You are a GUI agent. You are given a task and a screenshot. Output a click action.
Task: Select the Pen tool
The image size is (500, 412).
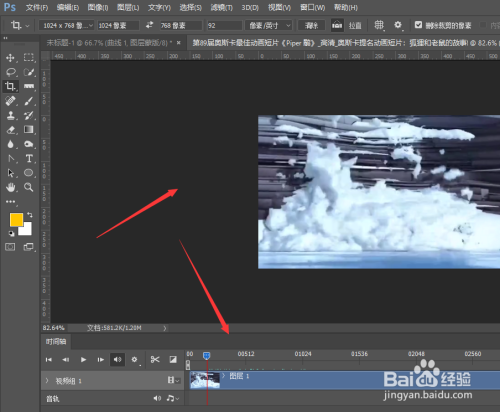point(11,159)
